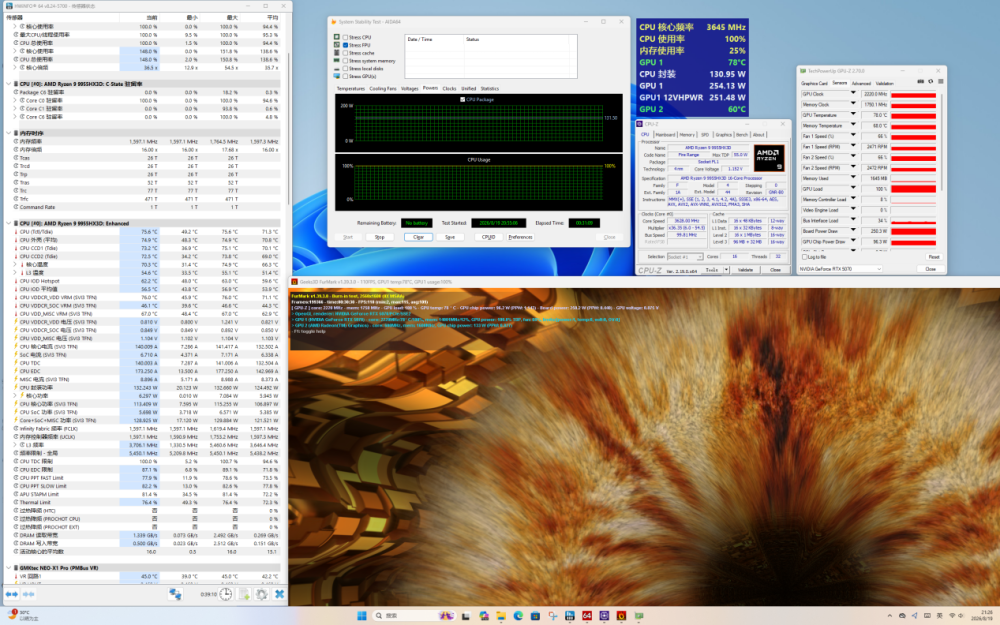
Task: Uncheck Stress FPU in AIDA64
Action: 346,45
